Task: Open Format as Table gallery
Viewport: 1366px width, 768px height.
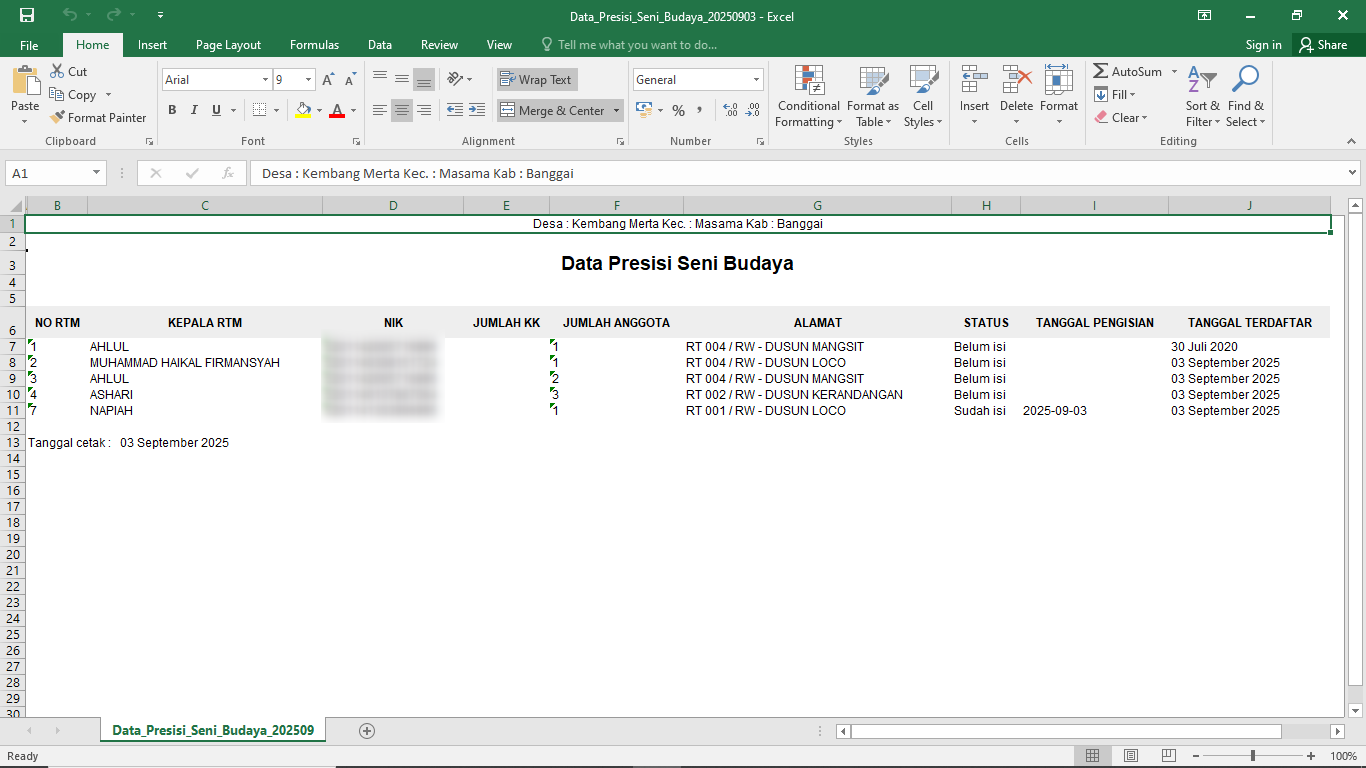Action: coord(873,97)
